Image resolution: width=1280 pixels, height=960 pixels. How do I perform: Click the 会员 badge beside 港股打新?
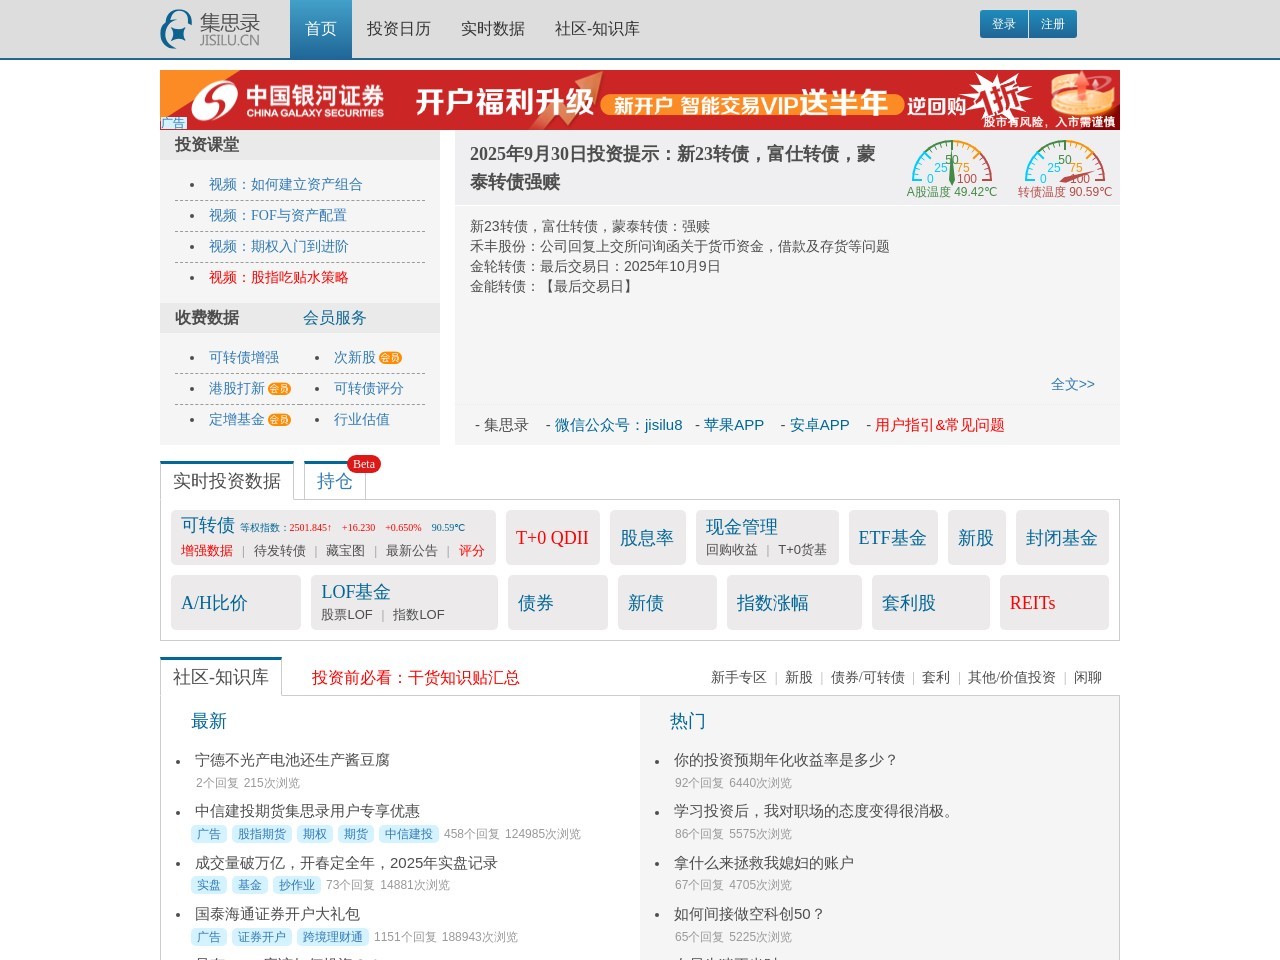pyautogui.click(x=279, y=389)
